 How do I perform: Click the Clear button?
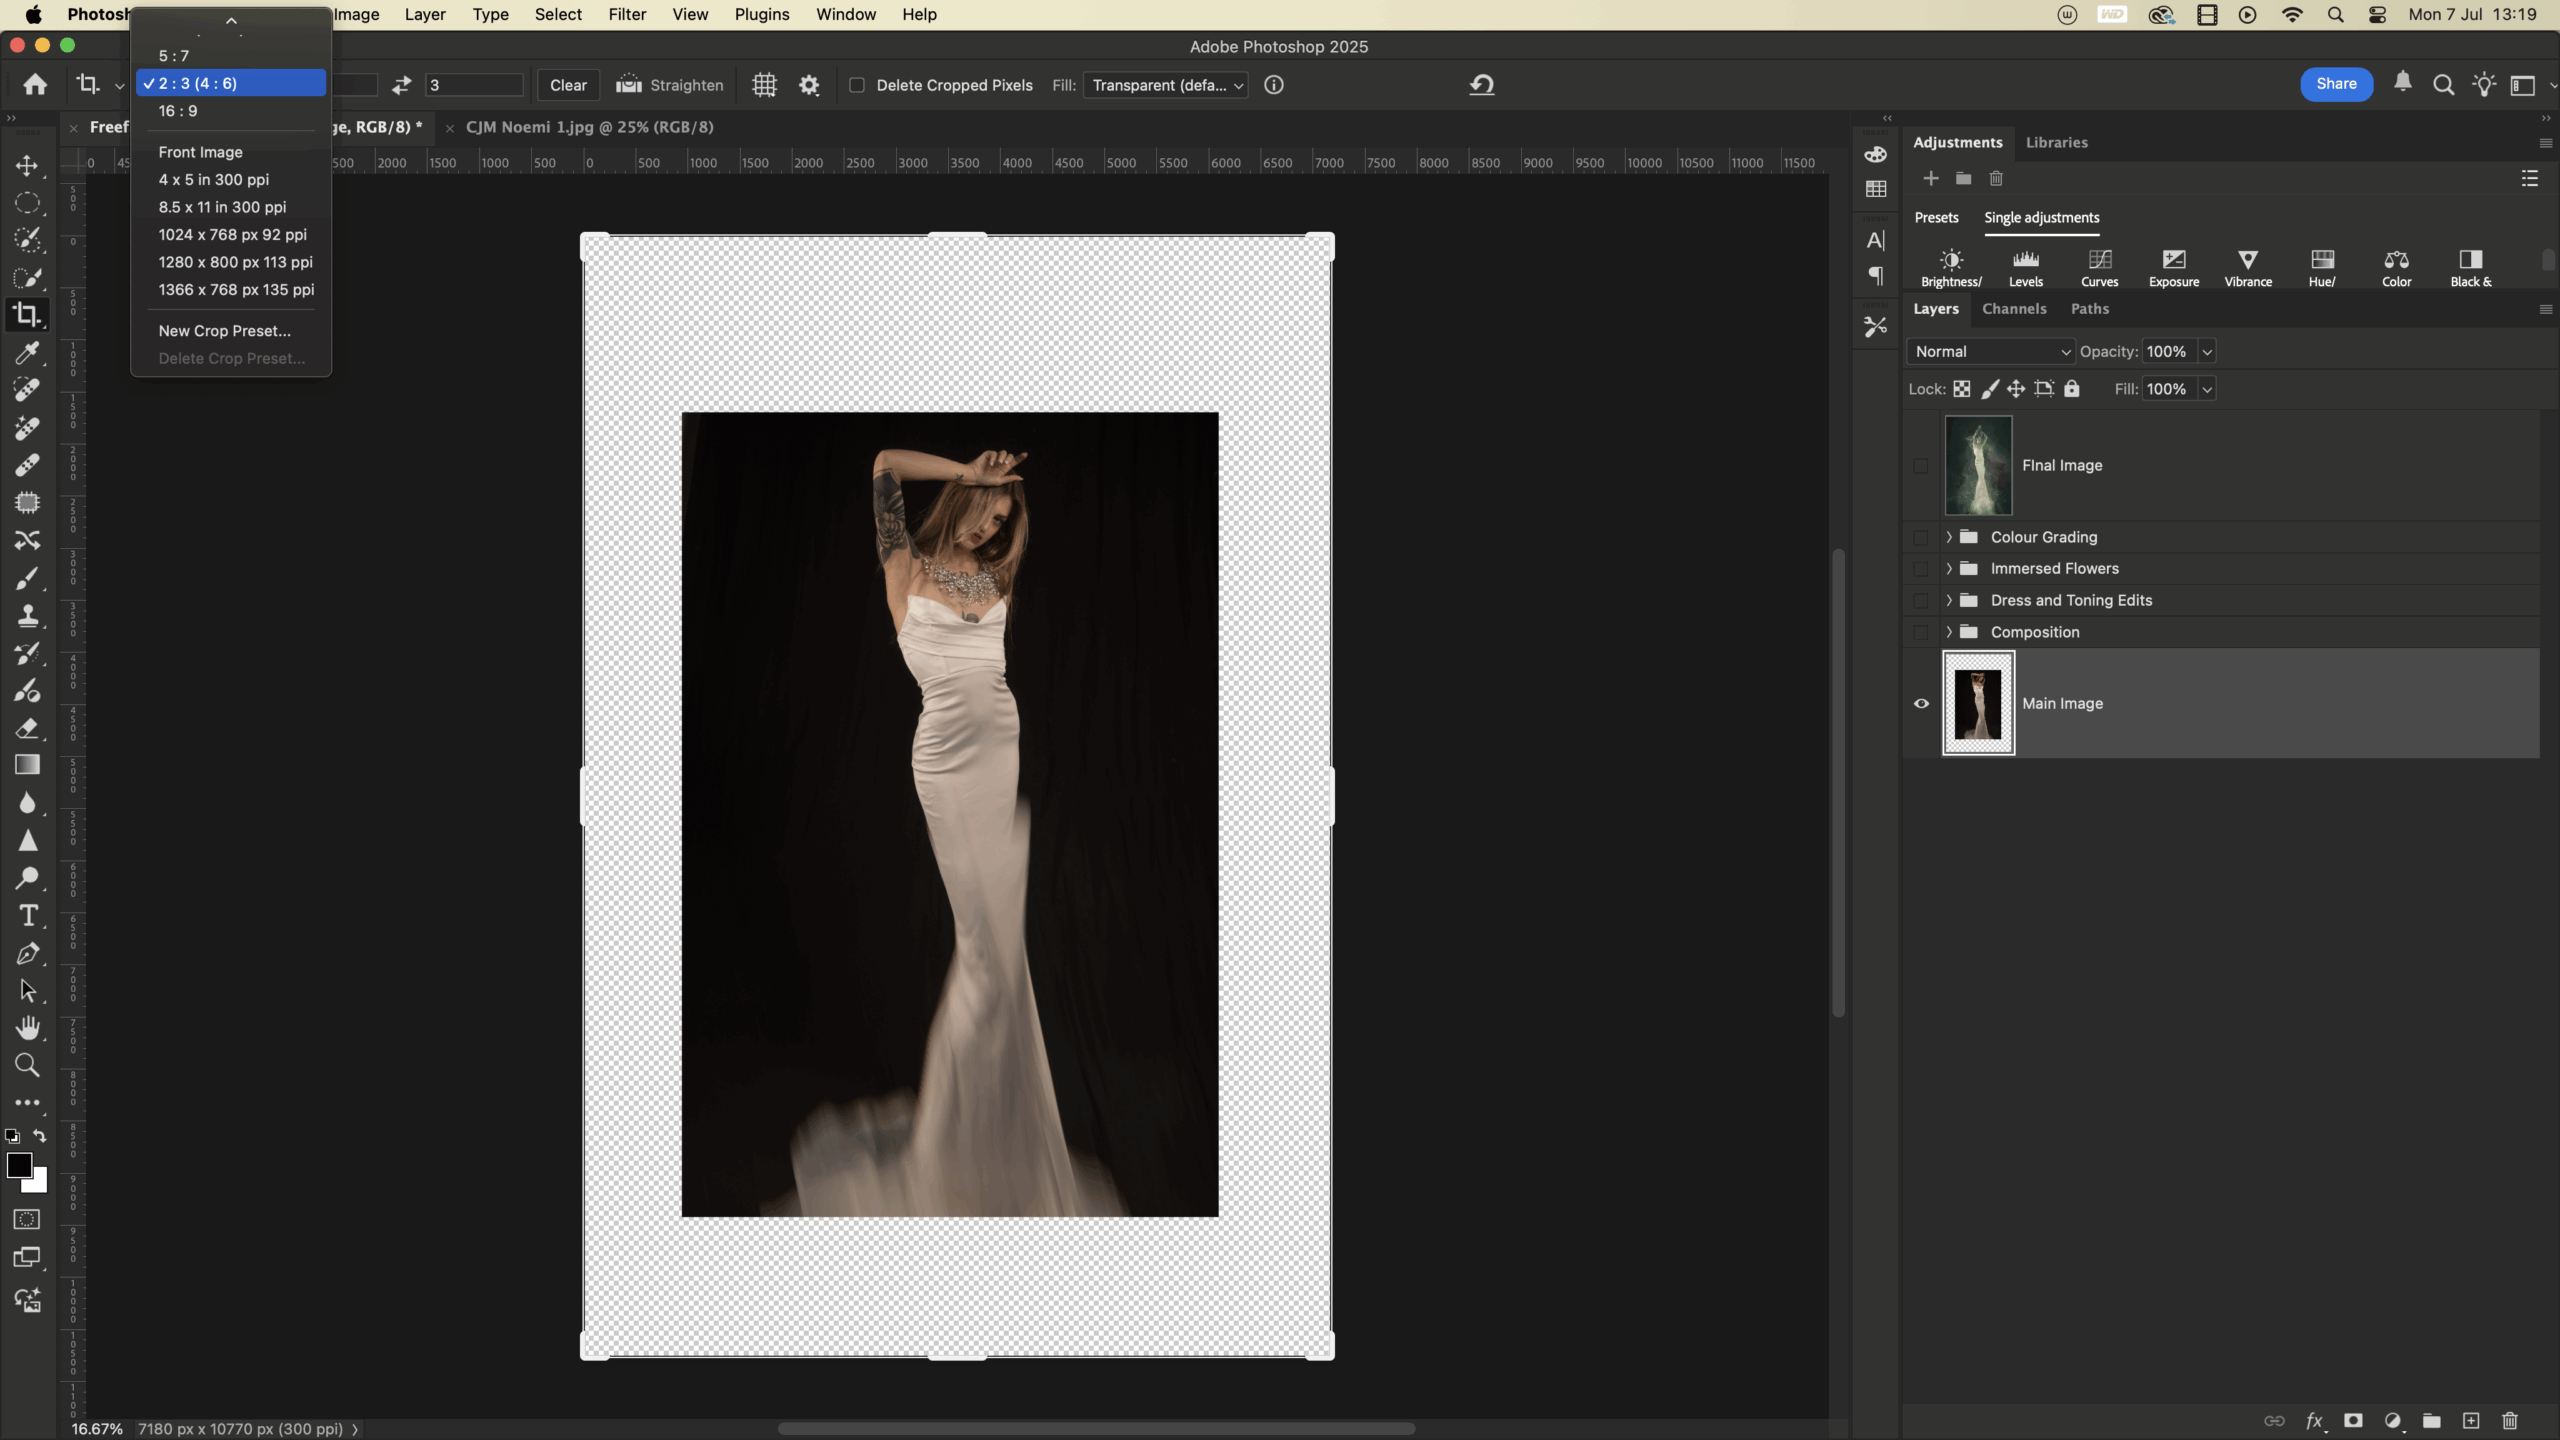tap(568, 85)
